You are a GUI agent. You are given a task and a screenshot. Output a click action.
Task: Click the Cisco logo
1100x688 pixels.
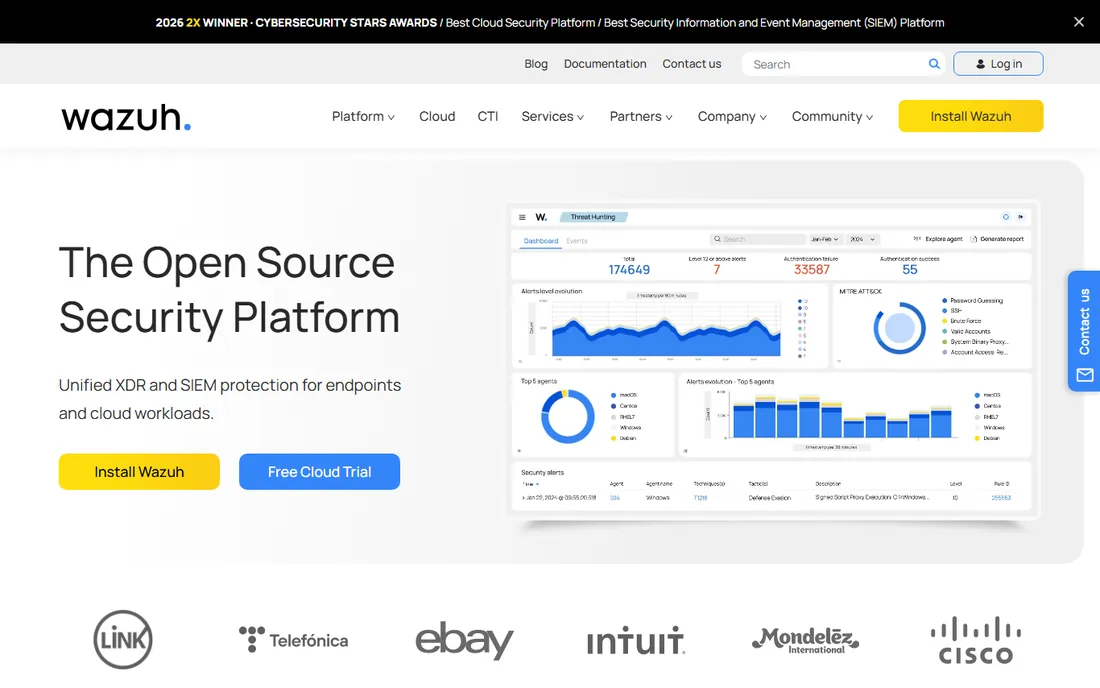tap(976, 640)
